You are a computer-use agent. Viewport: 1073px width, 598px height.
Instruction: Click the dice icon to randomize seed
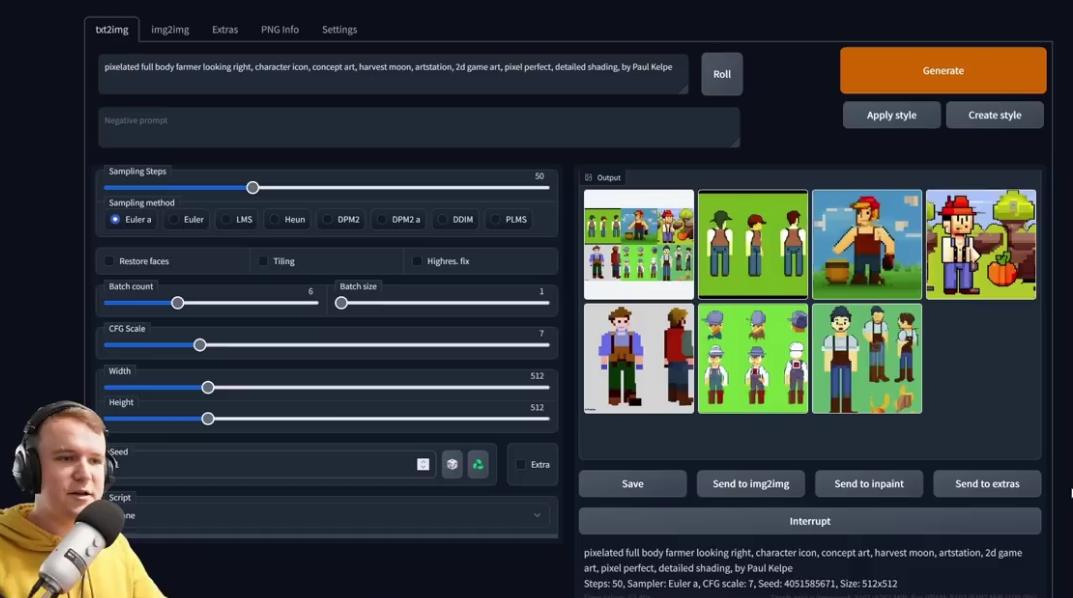(452, 464)
